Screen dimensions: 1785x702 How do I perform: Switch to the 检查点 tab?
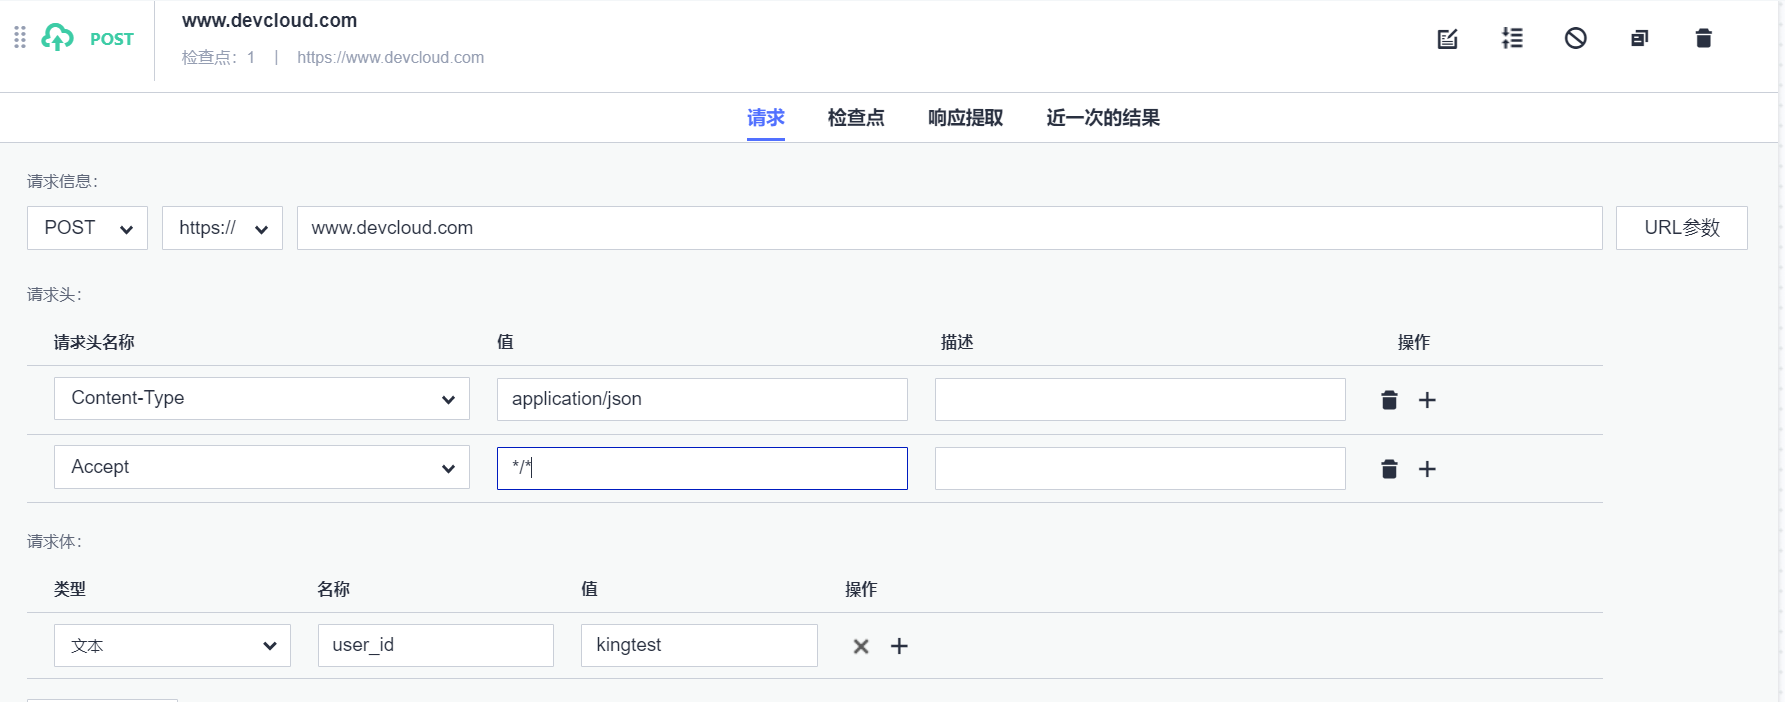(856, 118)
